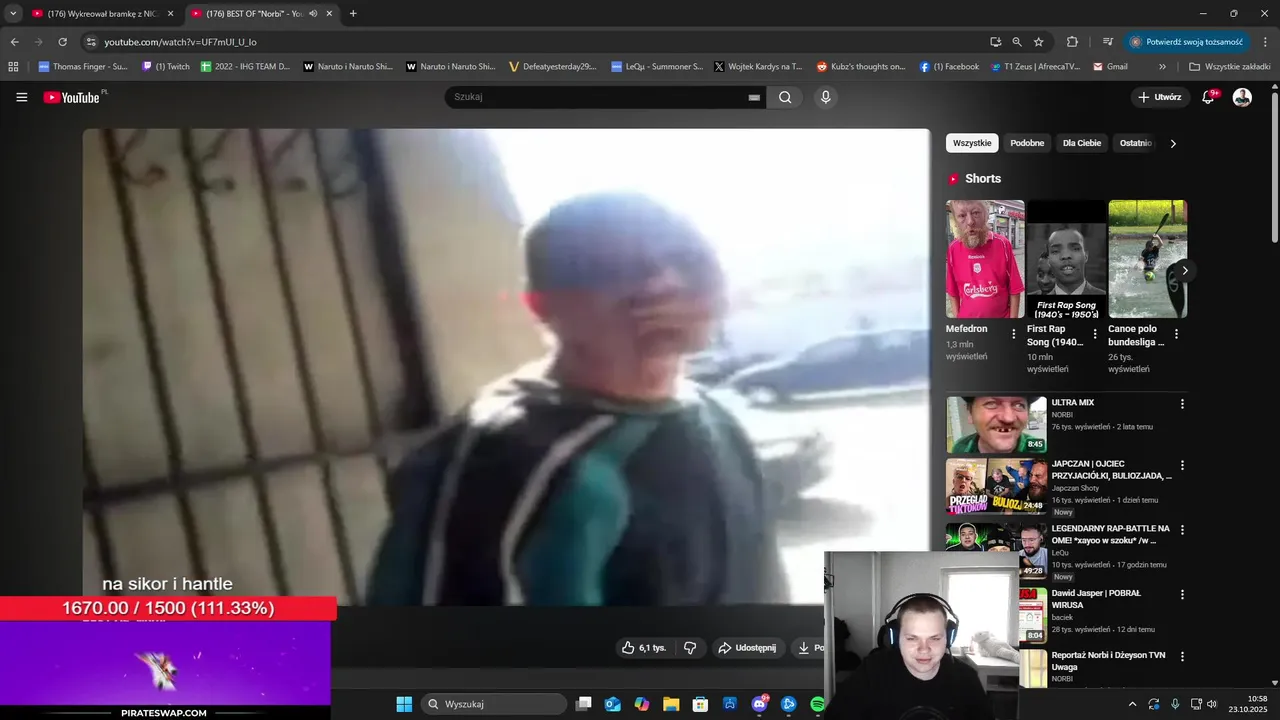
Task: Click the YouTube search magnifier button
Action: (785, 97)
